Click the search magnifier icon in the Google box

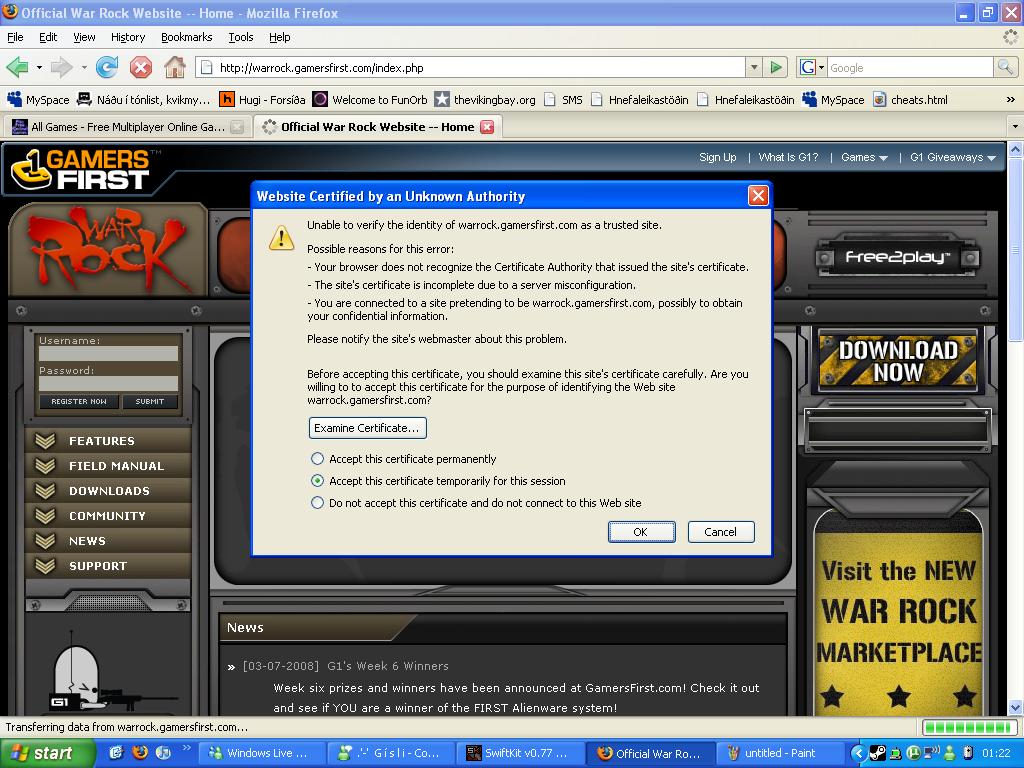point(1004,67)
